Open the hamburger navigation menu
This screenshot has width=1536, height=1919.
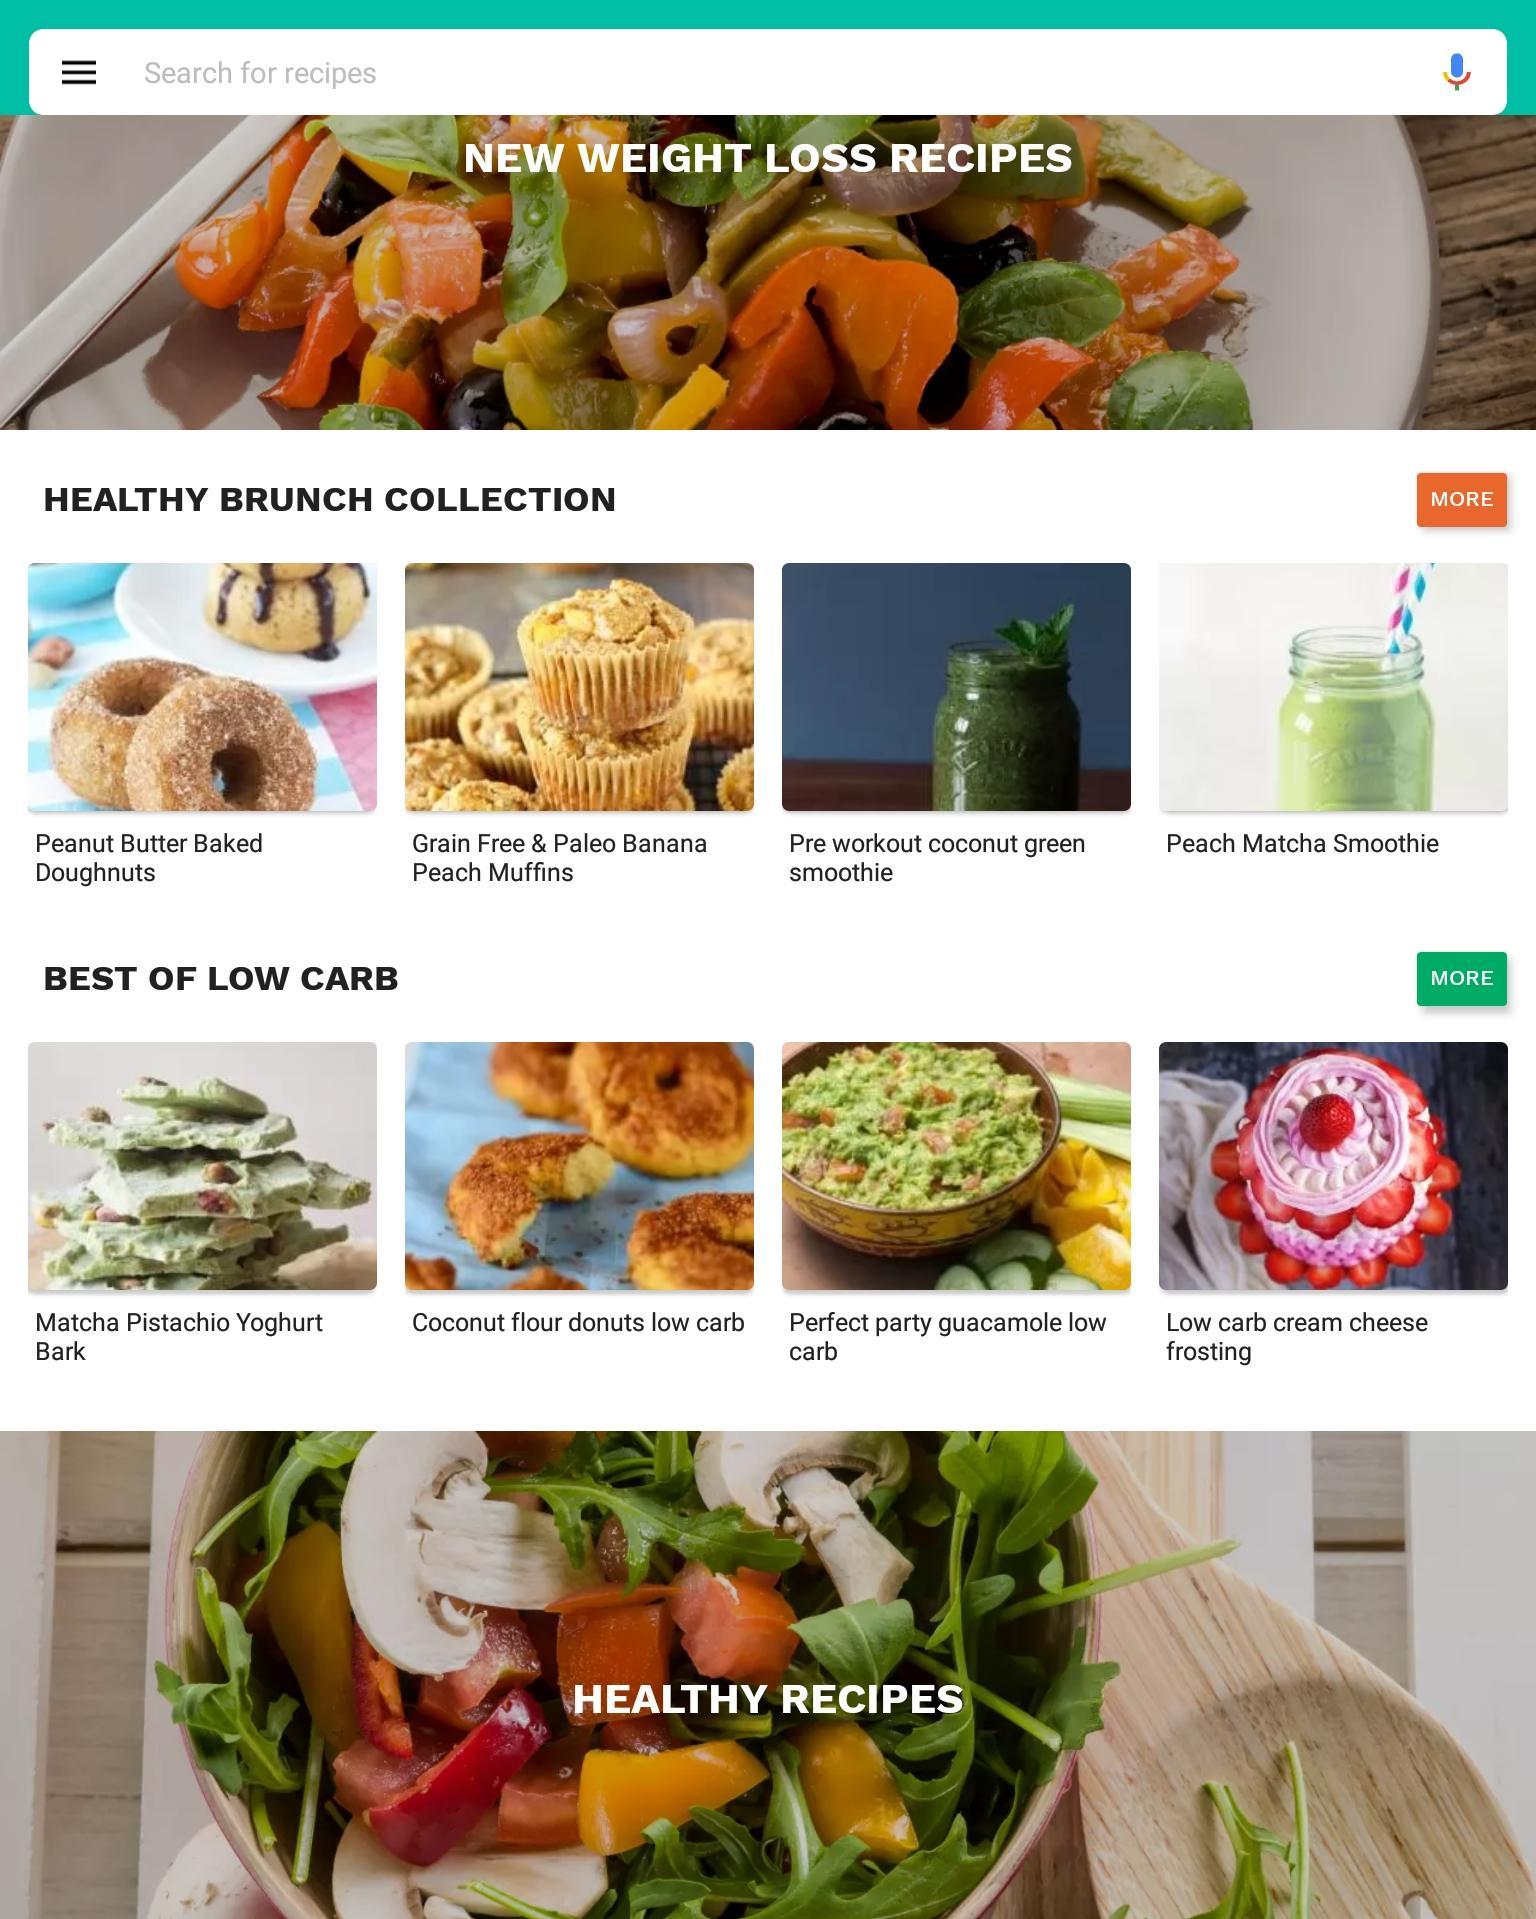[79, 72]
